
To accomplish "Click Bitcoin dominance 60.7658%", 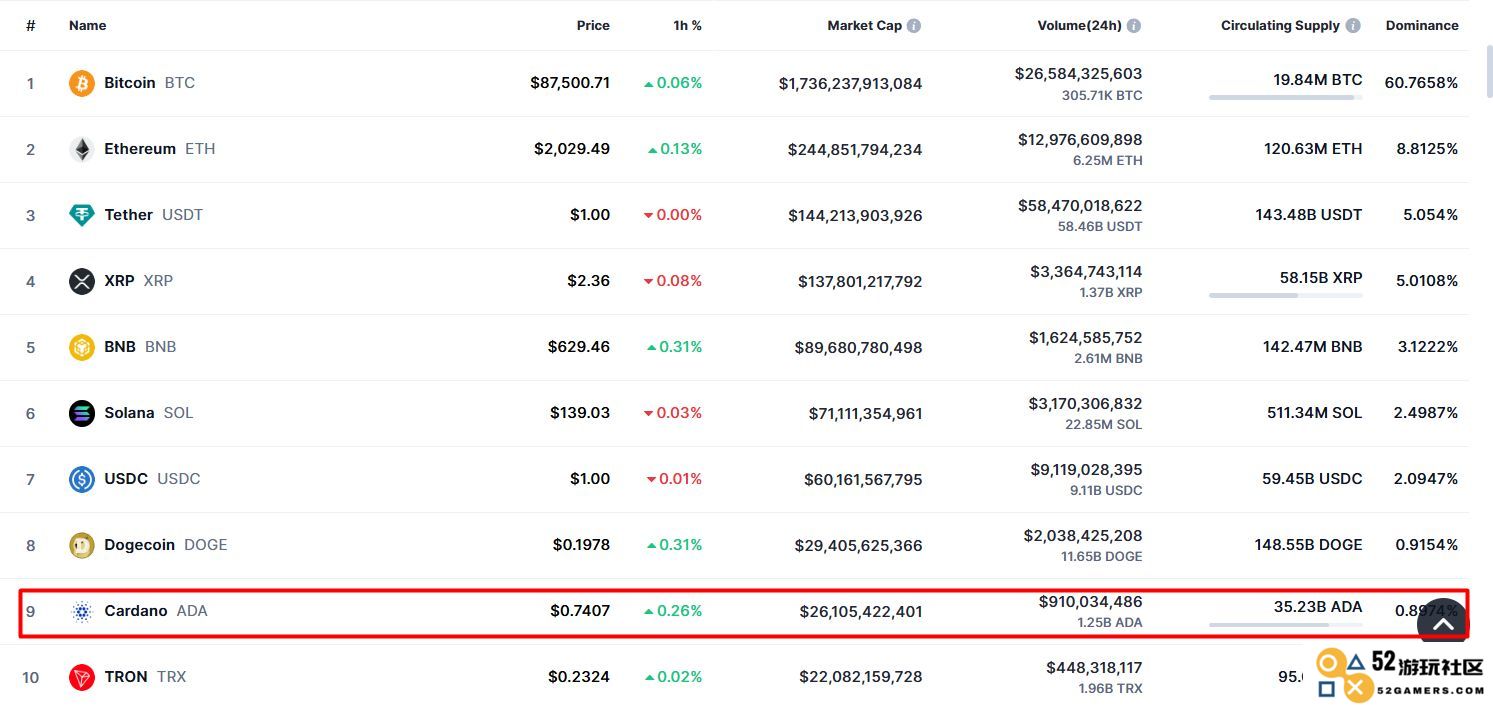I will 1421,83.
